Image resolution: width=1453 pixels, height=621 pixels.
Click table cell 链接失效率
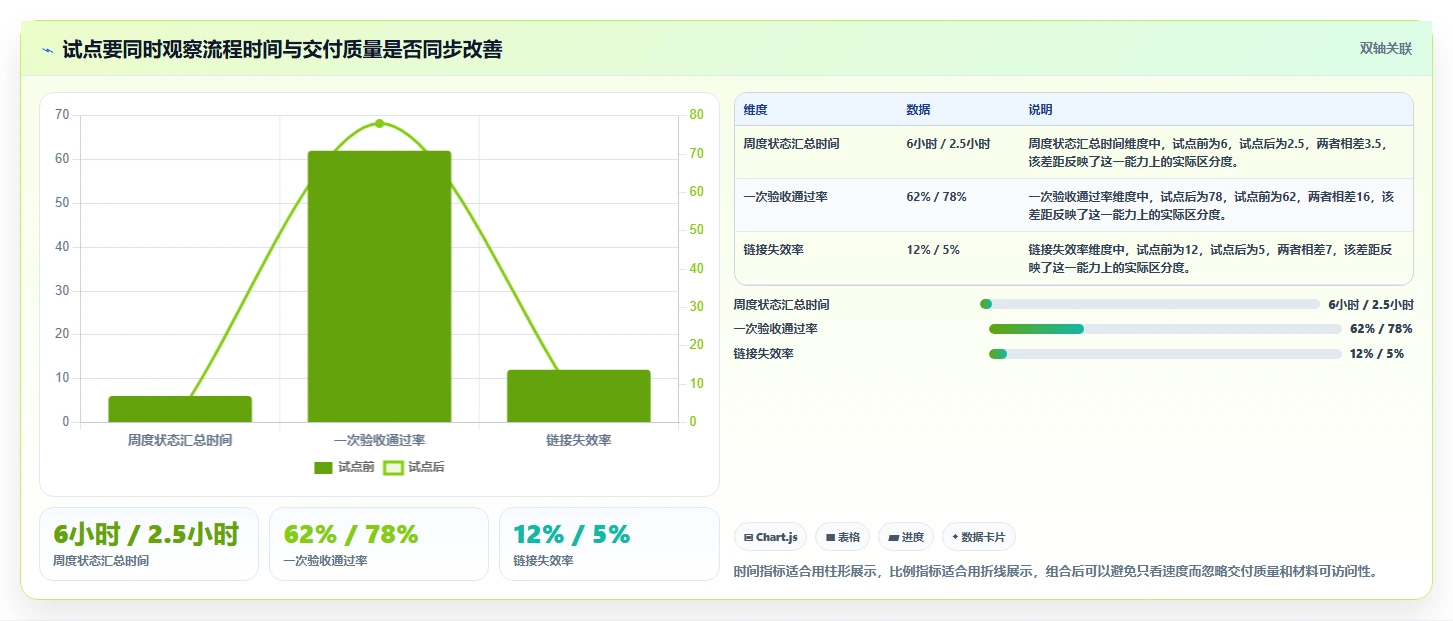(774, 250)
